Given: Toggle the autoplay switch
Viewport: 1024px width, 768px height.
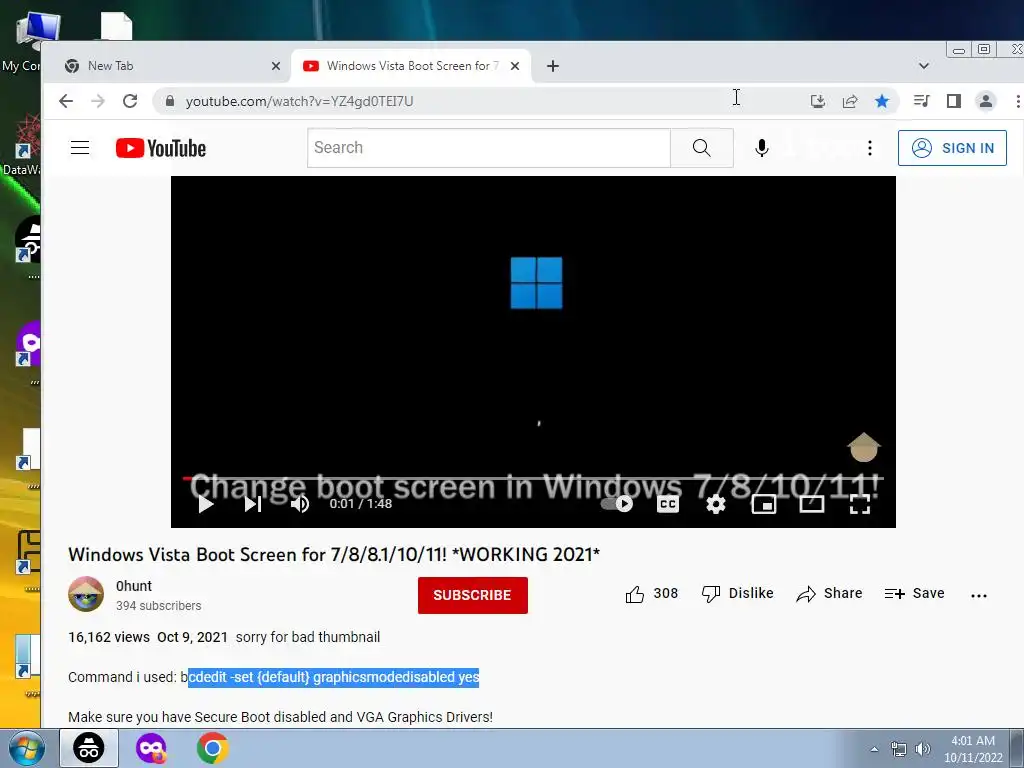Looking at the screenshot, I should (617, 504).
